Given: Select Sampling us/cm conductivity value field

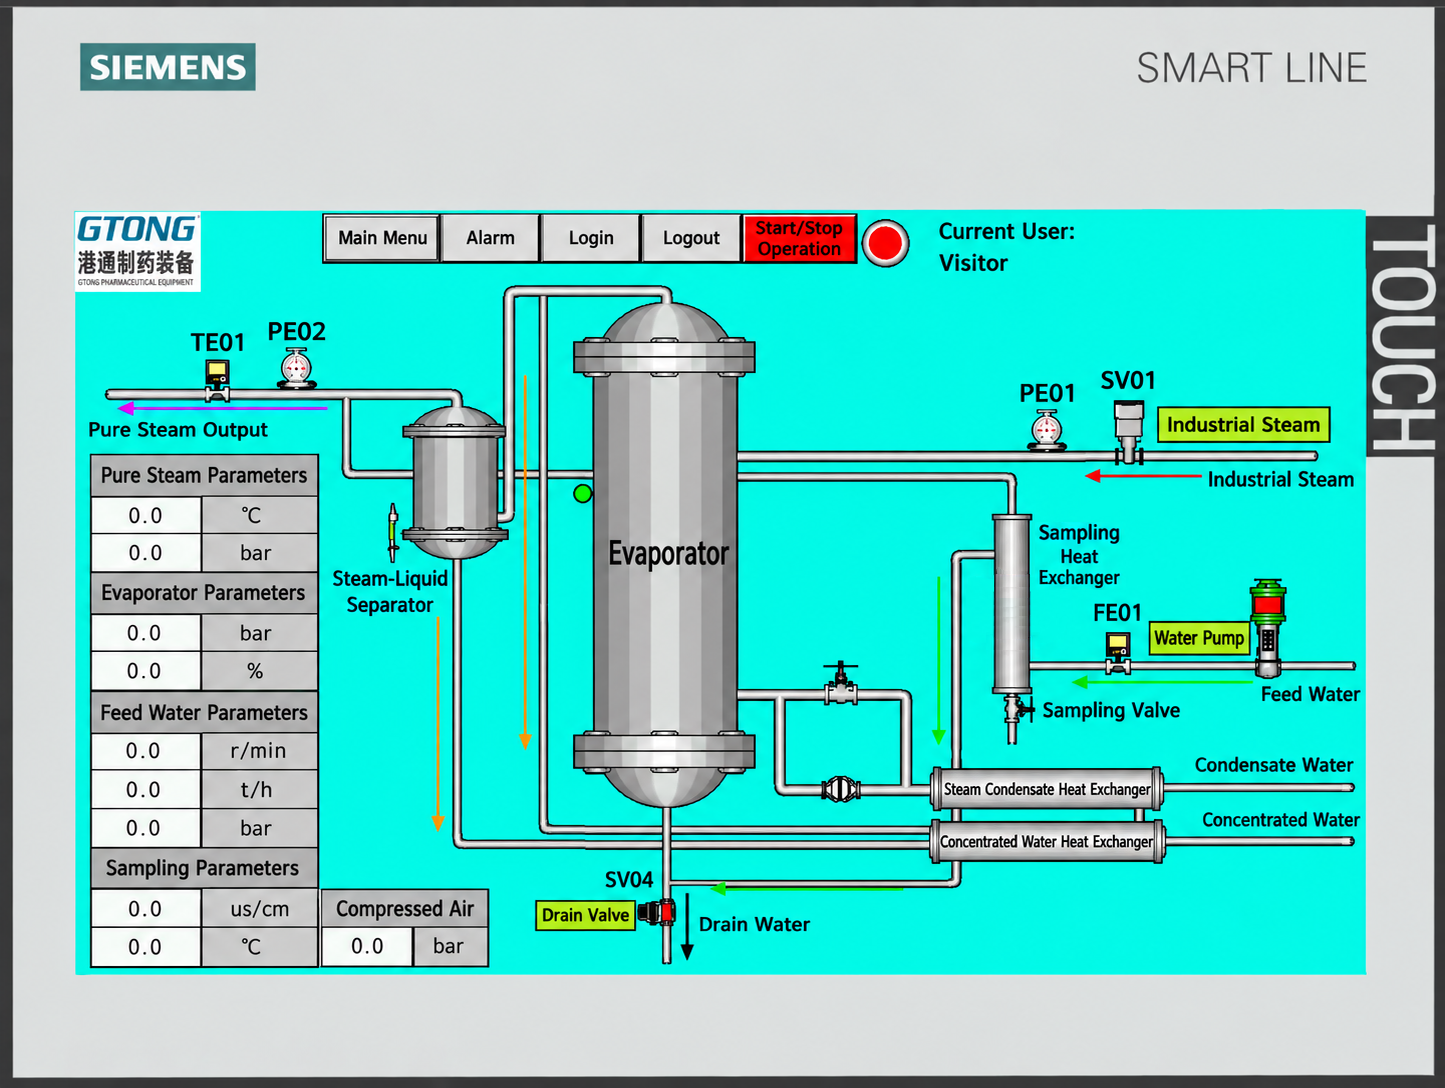Looking at the screenshot, I should point(146,909).
